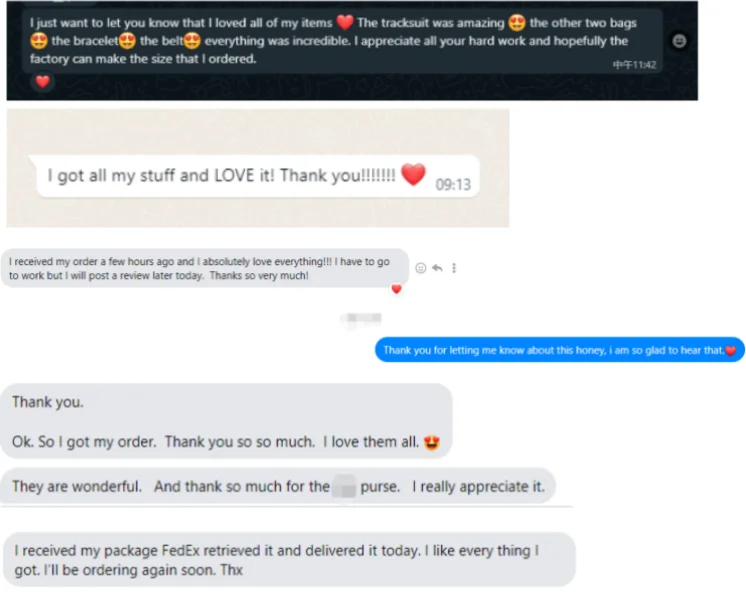Click heart reaction under the tracksuit message

pyautogui.click(x=41, y=82)
